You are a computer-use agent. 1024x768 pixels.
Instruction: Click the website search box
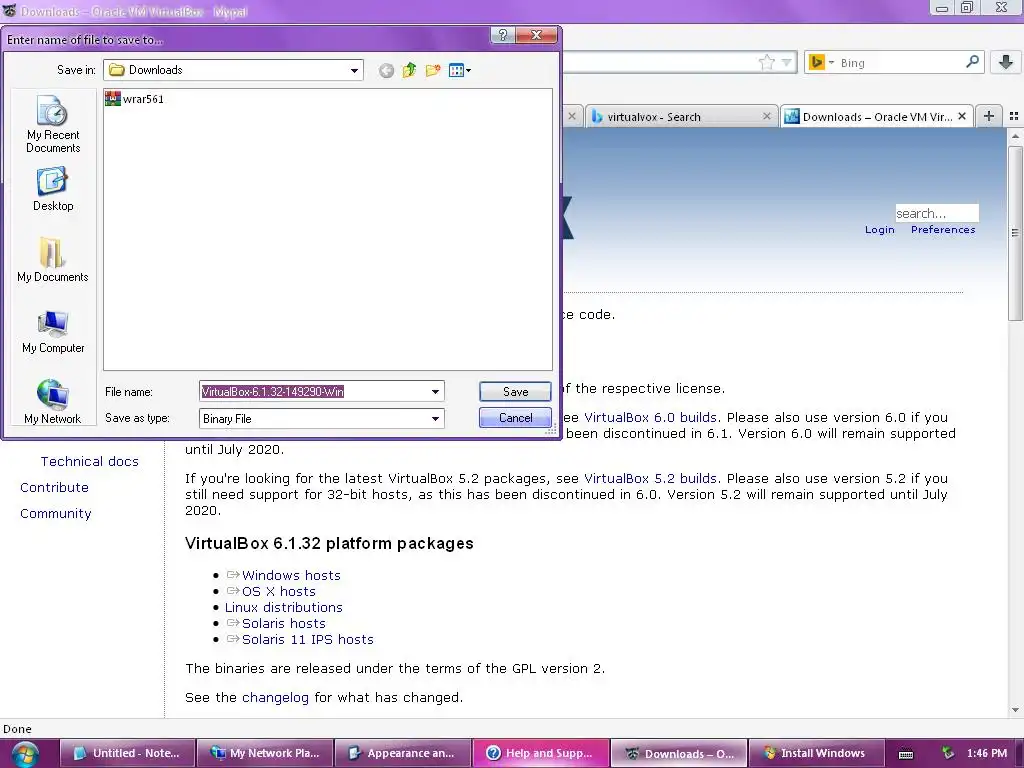pyautogui.click(x=936, y=213)
